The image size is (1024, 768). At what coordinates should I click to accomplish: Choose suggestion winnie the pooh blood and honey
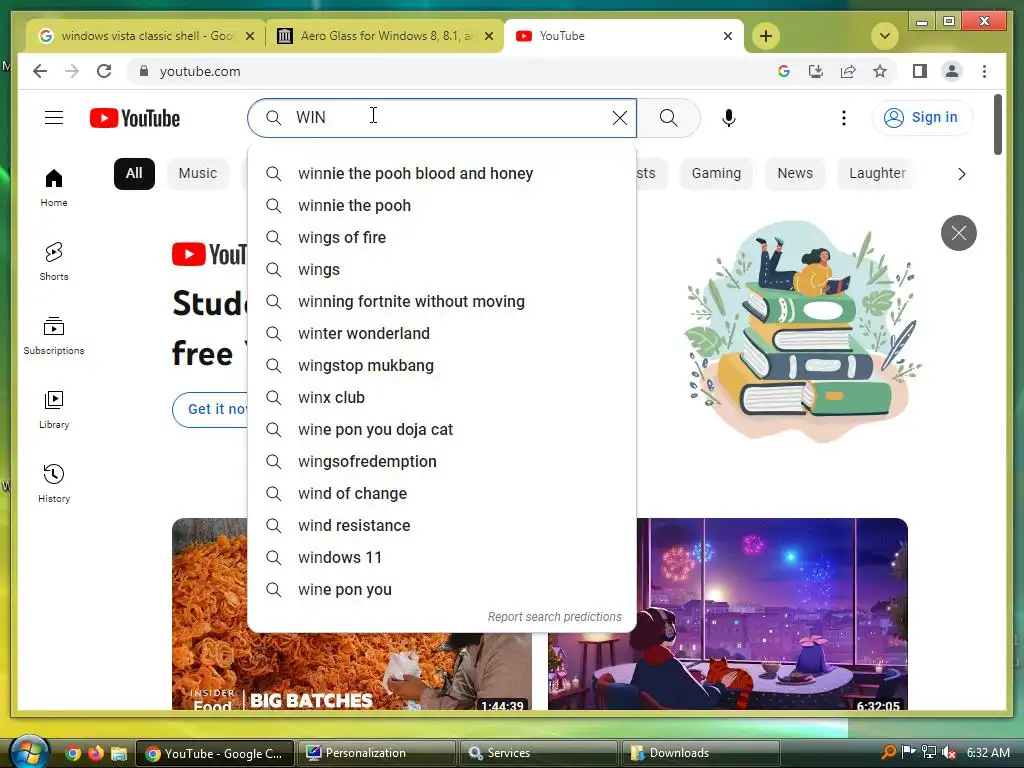click(x=442, y=173)
